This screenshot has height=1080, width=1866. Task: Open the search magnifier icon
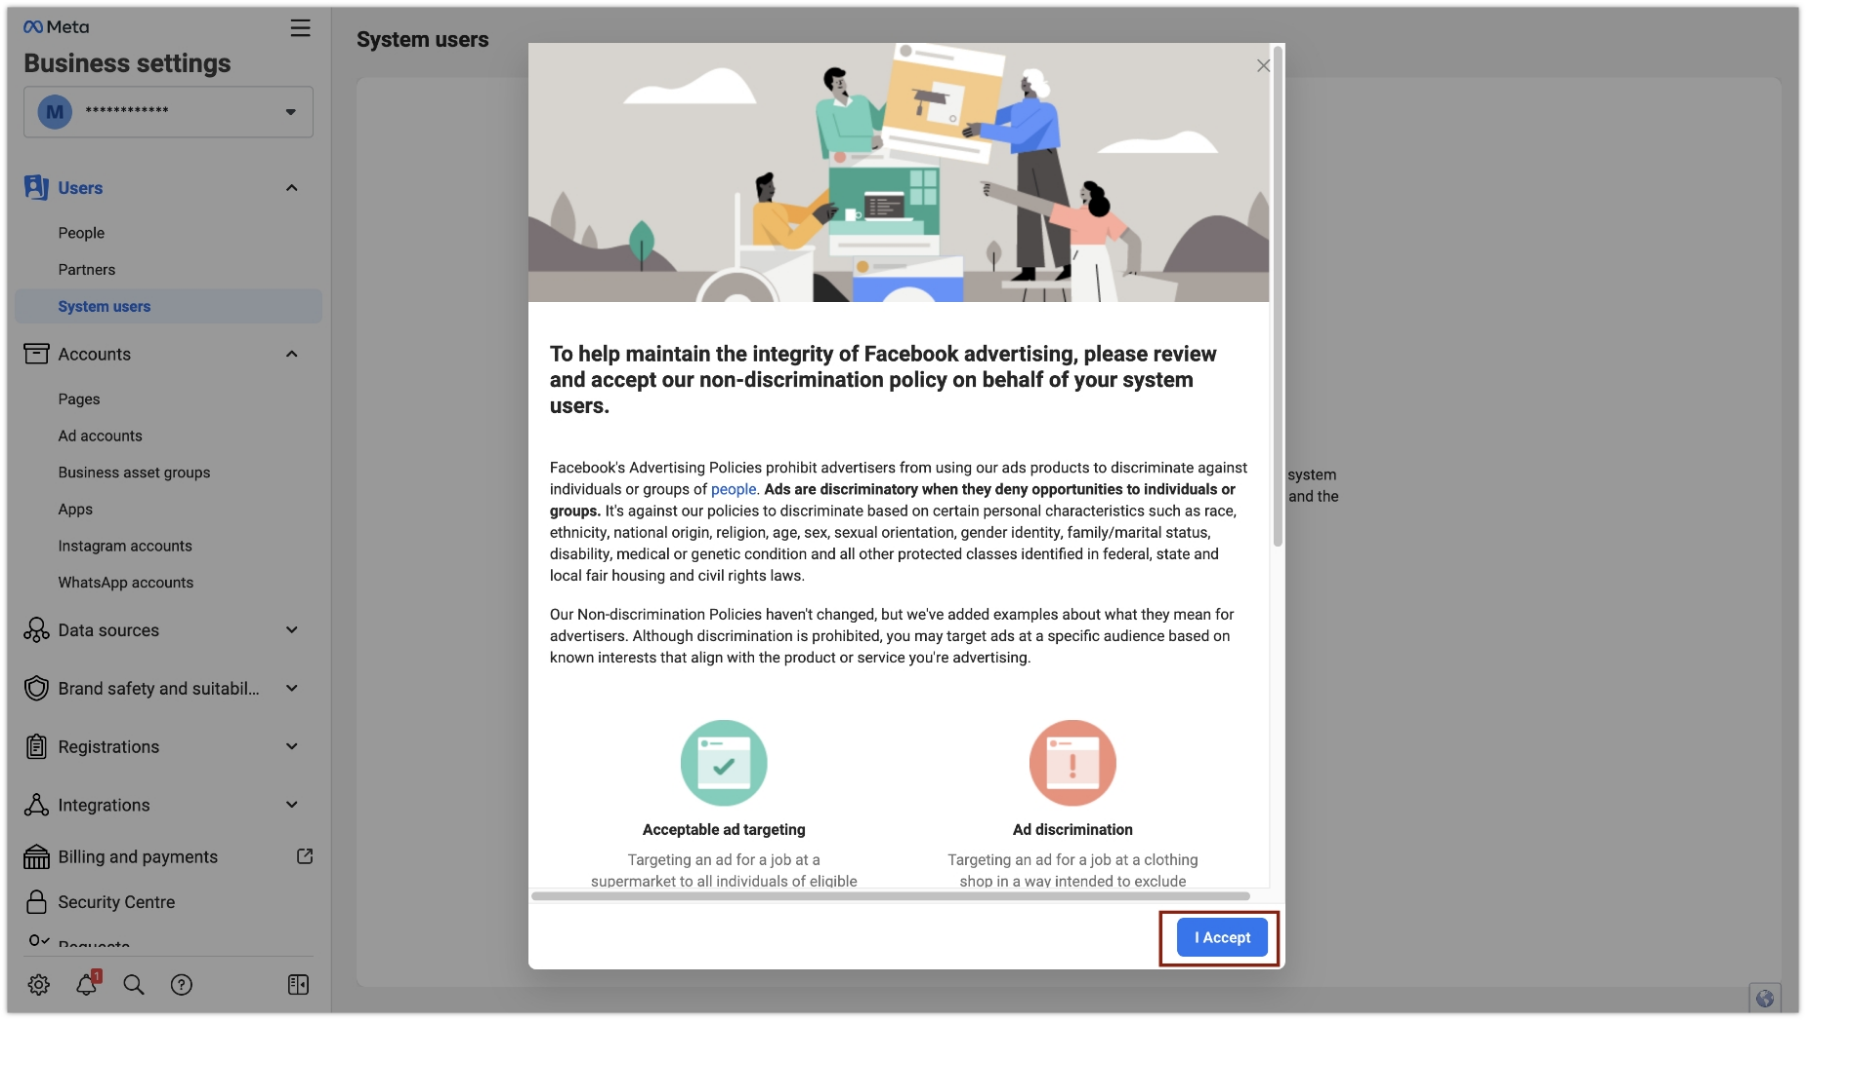(133, 985)
